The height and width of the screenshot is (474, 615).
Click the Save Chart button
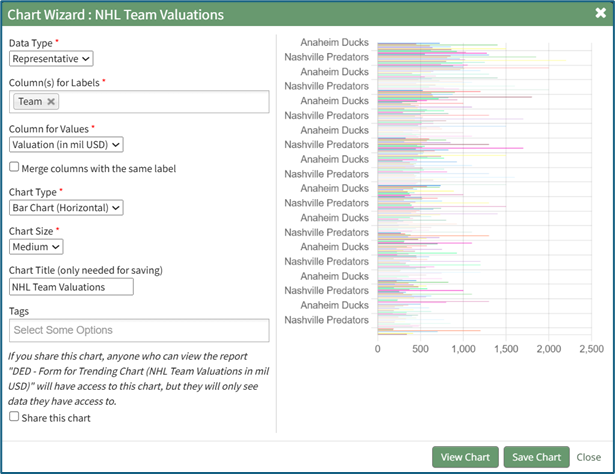coord(535,457)
